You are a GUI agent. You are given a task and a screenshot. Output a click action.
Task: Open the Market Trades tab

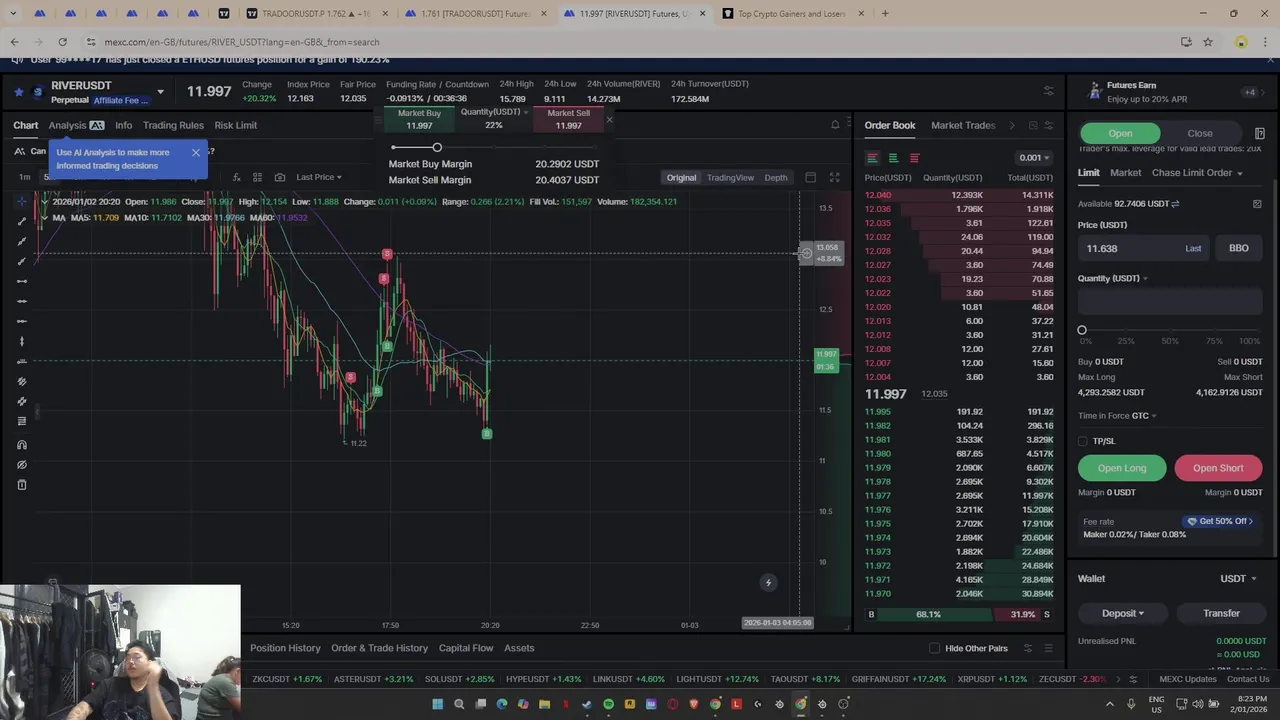pyautogui.click(x=963, y=125)
